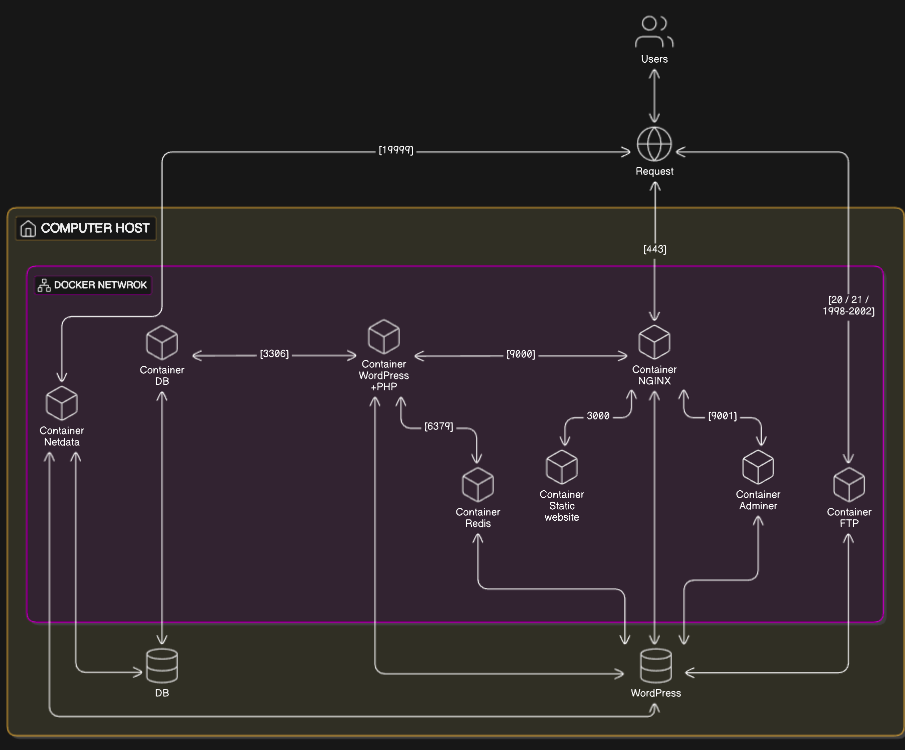Viewport: 905px width, 750px height.
Task: Click the [443] port label
Action: click(654, 249)
